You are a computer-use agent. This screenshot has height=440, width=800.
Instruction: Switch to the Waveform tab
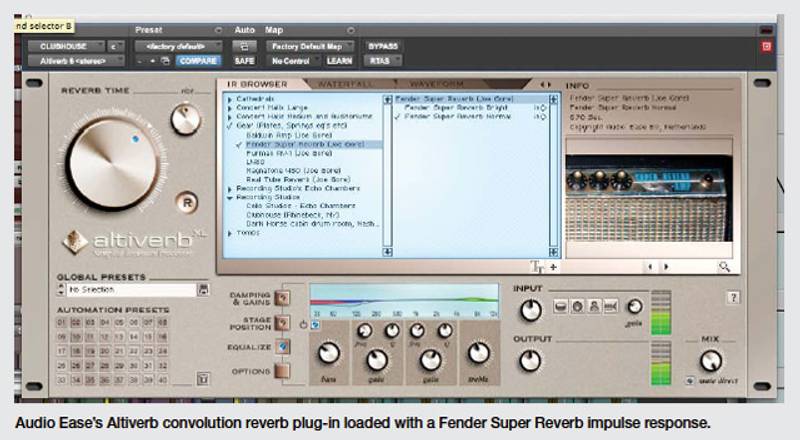pos(435,85)
